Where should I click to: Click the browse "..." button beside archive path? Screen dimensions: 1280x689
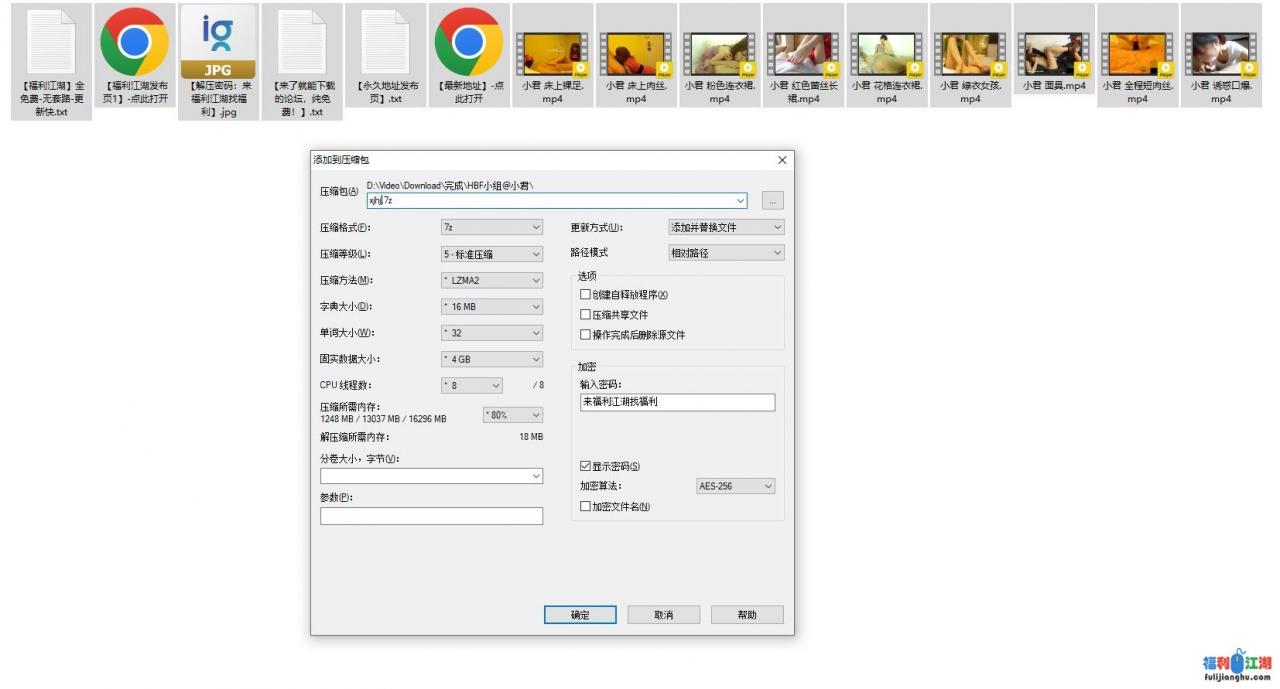[x=772, y=201]
